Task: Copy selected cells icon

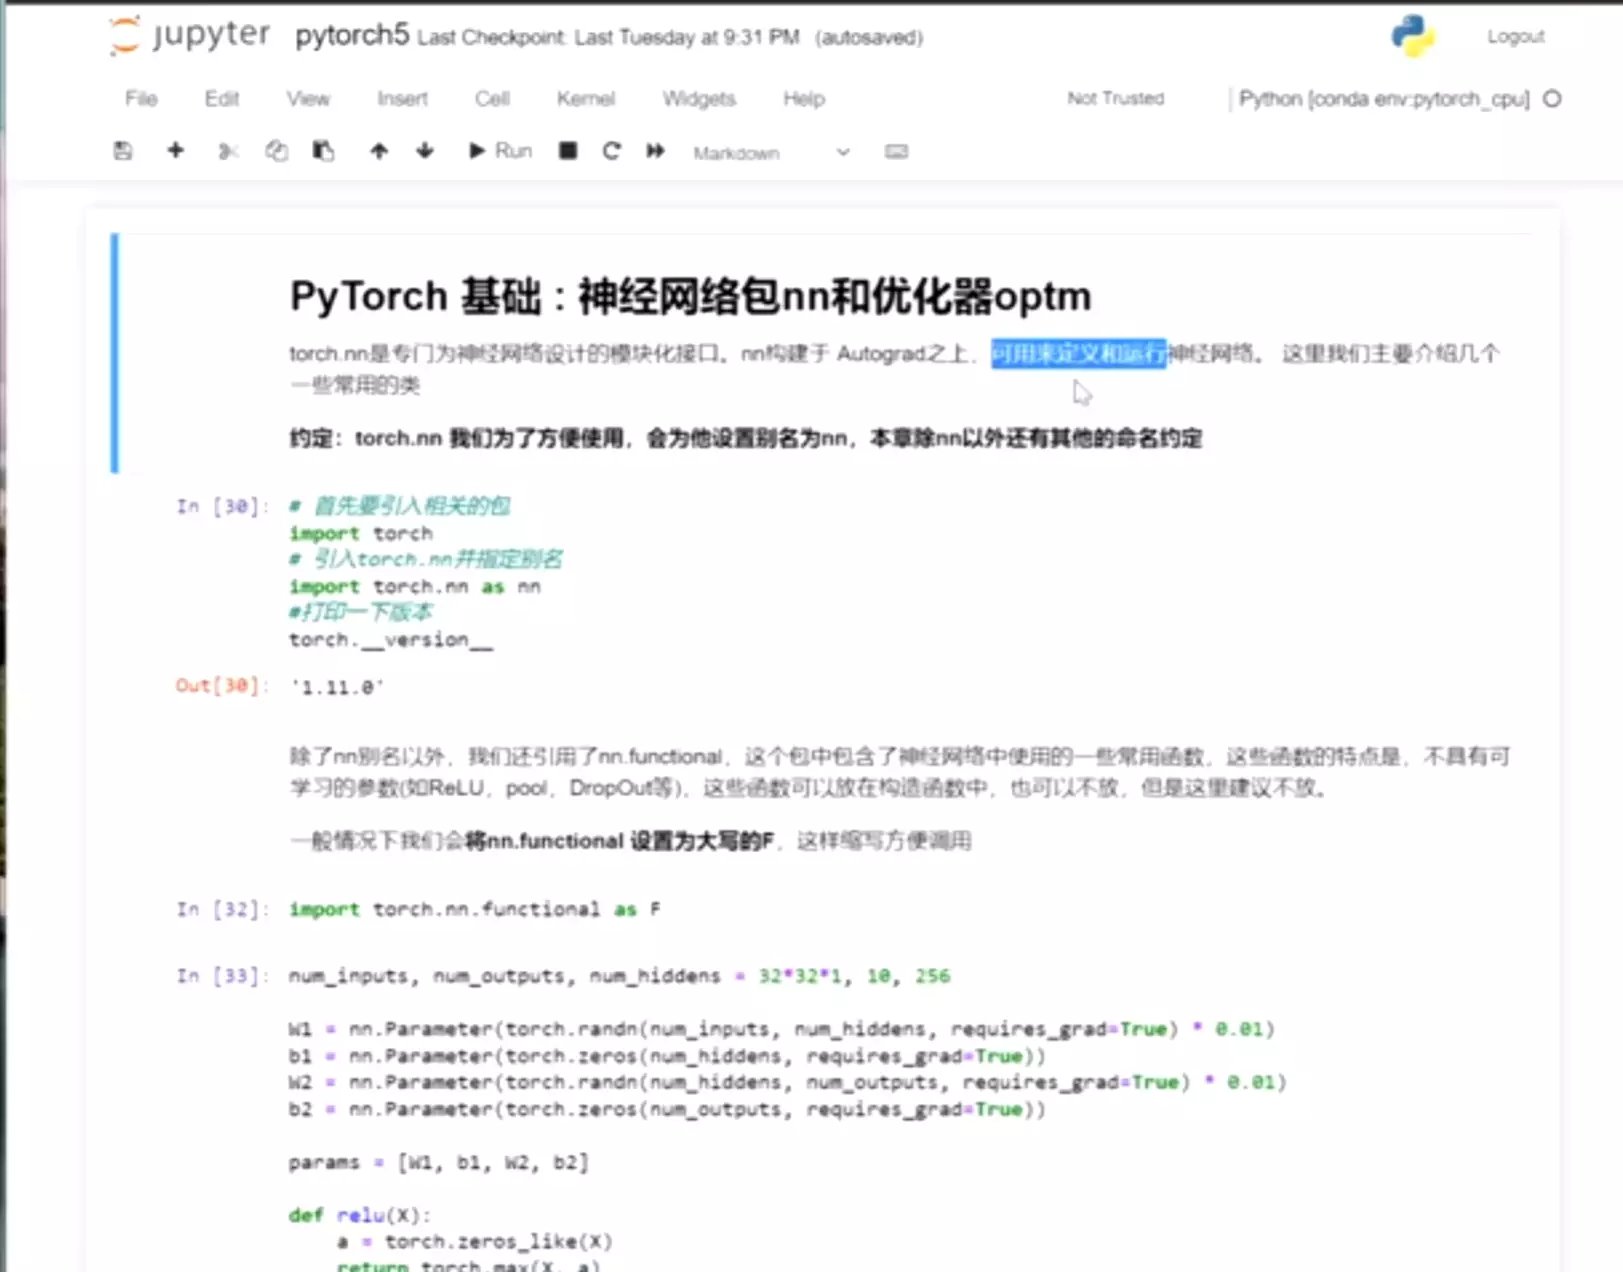Action: coord(276,151)
